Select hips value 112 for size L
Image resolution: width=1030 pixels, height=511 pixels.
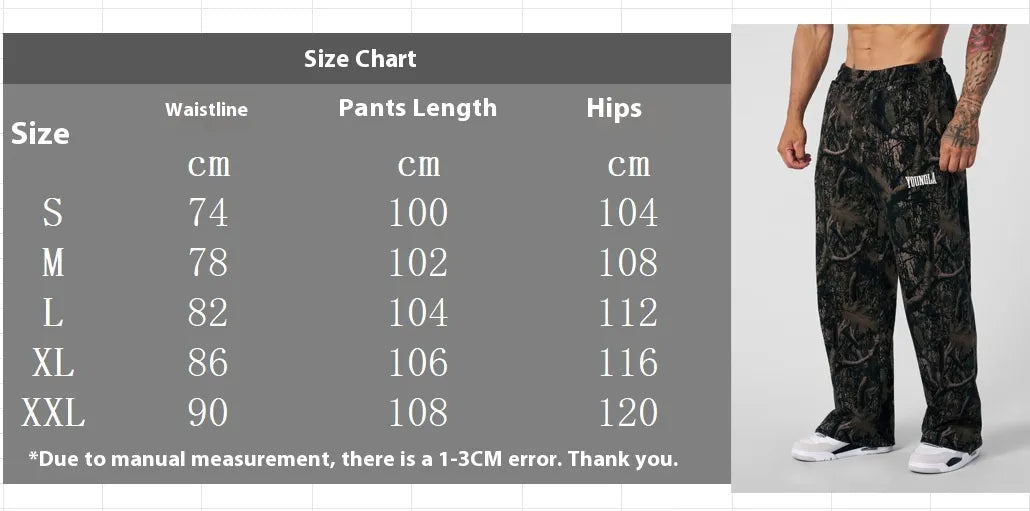click(628, 313)
